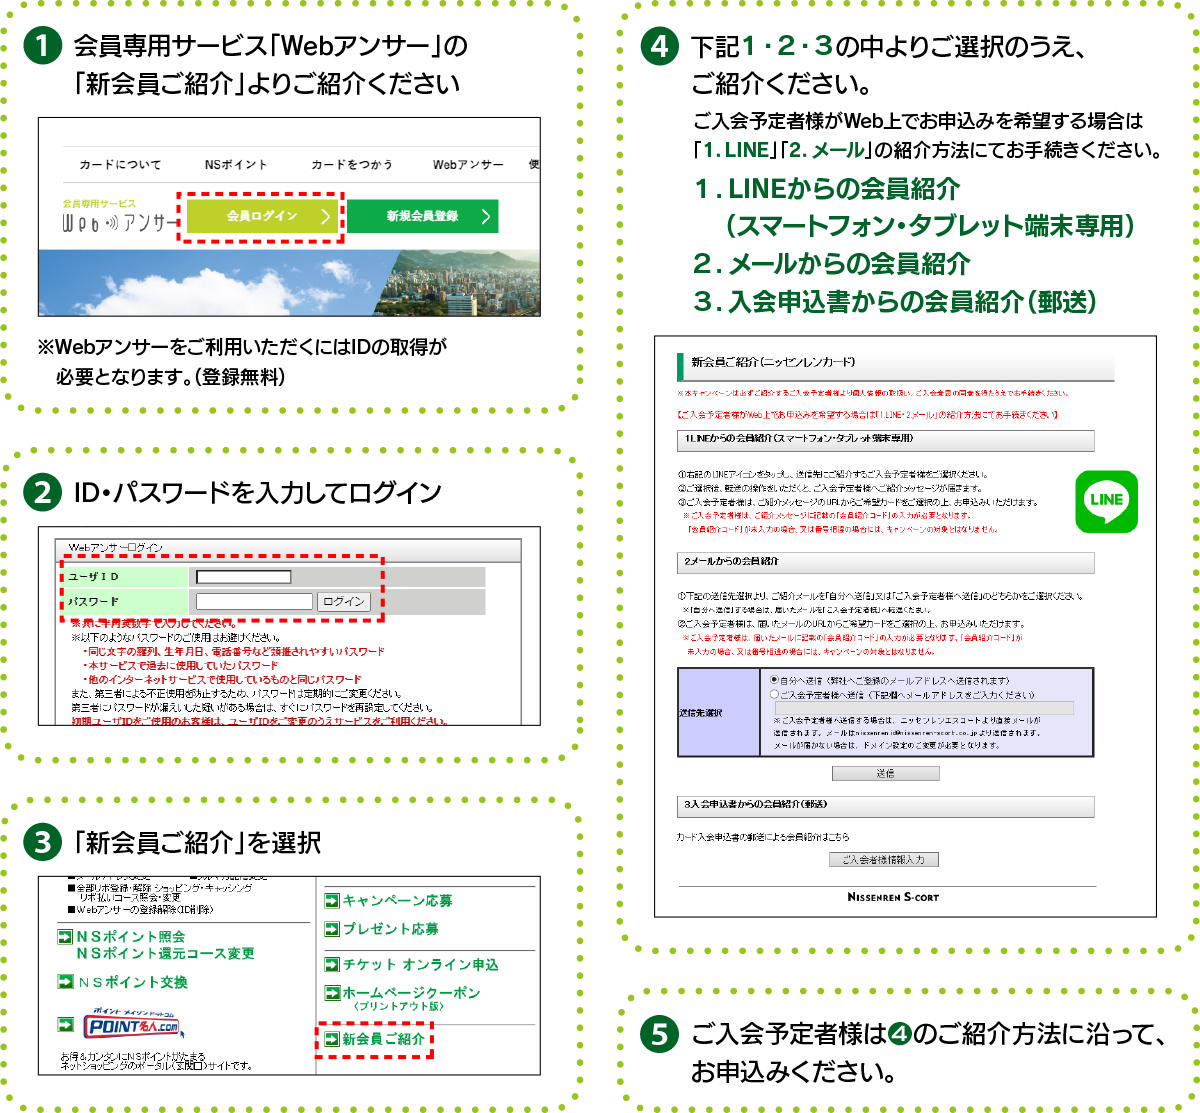Screen dimensions: 1200x1113
Task: Focus the recipient email address field
Action: (923, 708)
